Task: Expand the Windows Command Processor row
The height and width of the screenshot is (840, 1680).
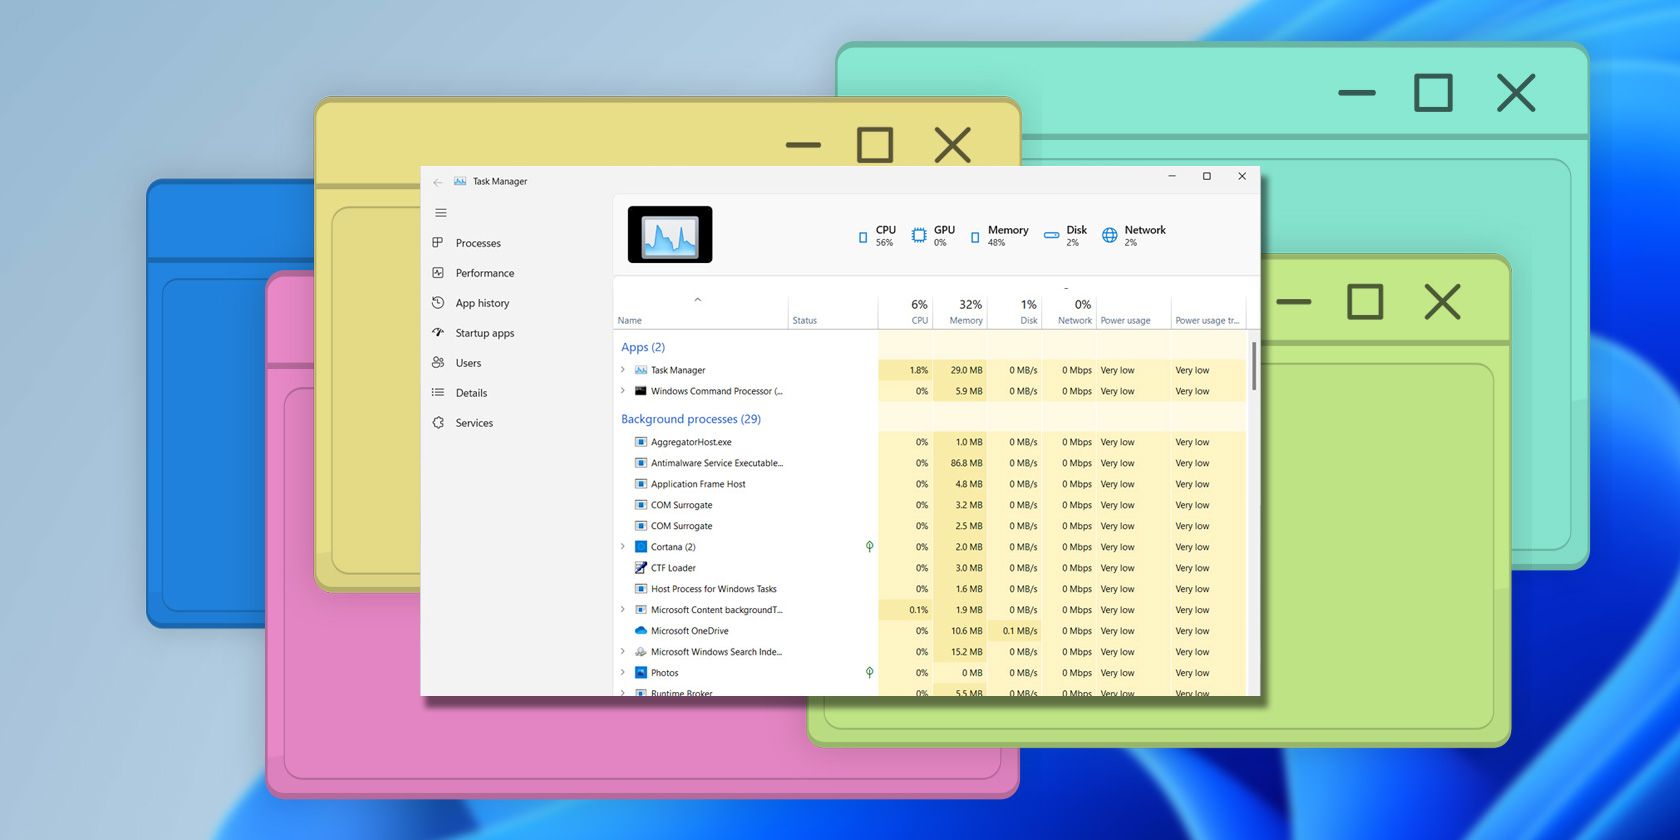Action: (623, 391)
